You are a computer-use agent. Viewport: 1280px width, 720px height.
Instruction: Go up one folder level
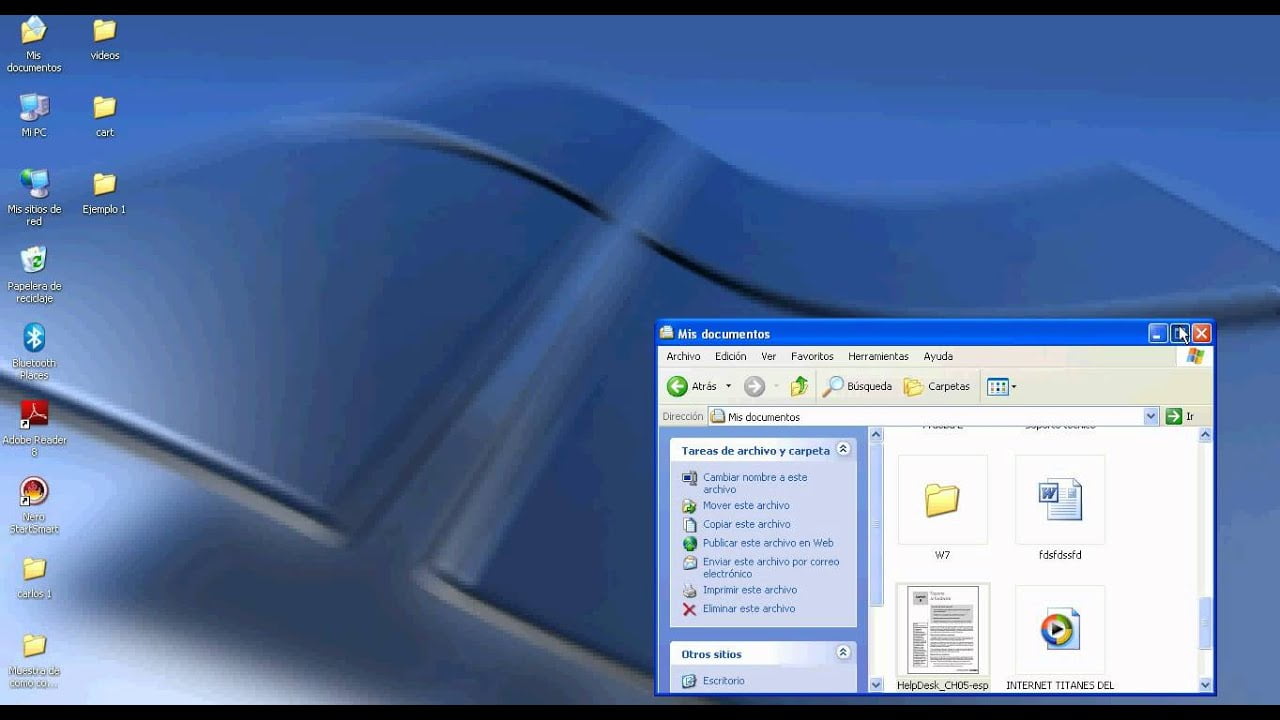(799, 386)
